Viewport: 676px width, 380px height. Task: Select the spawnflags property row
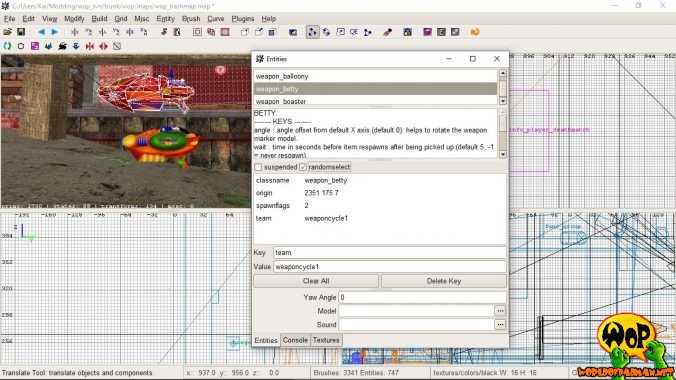click(x=379, y=206)
